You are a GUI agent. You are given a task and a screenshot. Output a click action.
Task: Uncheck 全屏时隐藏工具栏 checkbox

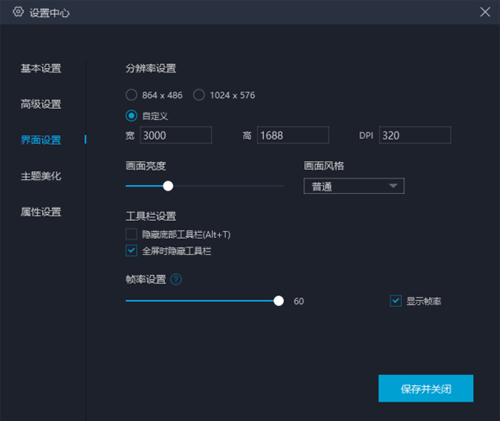pyautogui.click(x=131, y=251)
